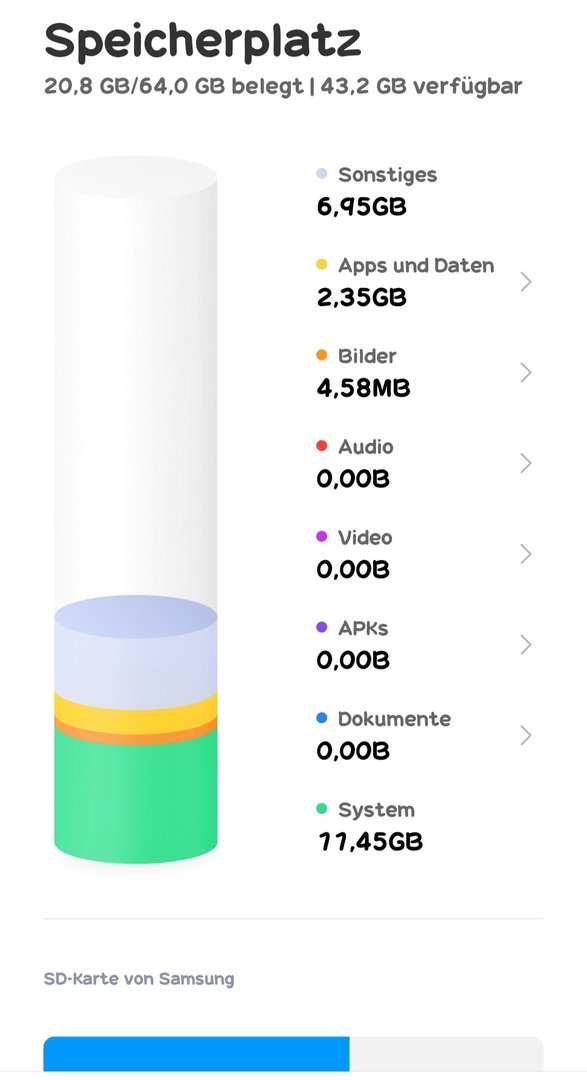Click the red Audio legend dot
The image size is (587, 1080).
tap(322, 446)
